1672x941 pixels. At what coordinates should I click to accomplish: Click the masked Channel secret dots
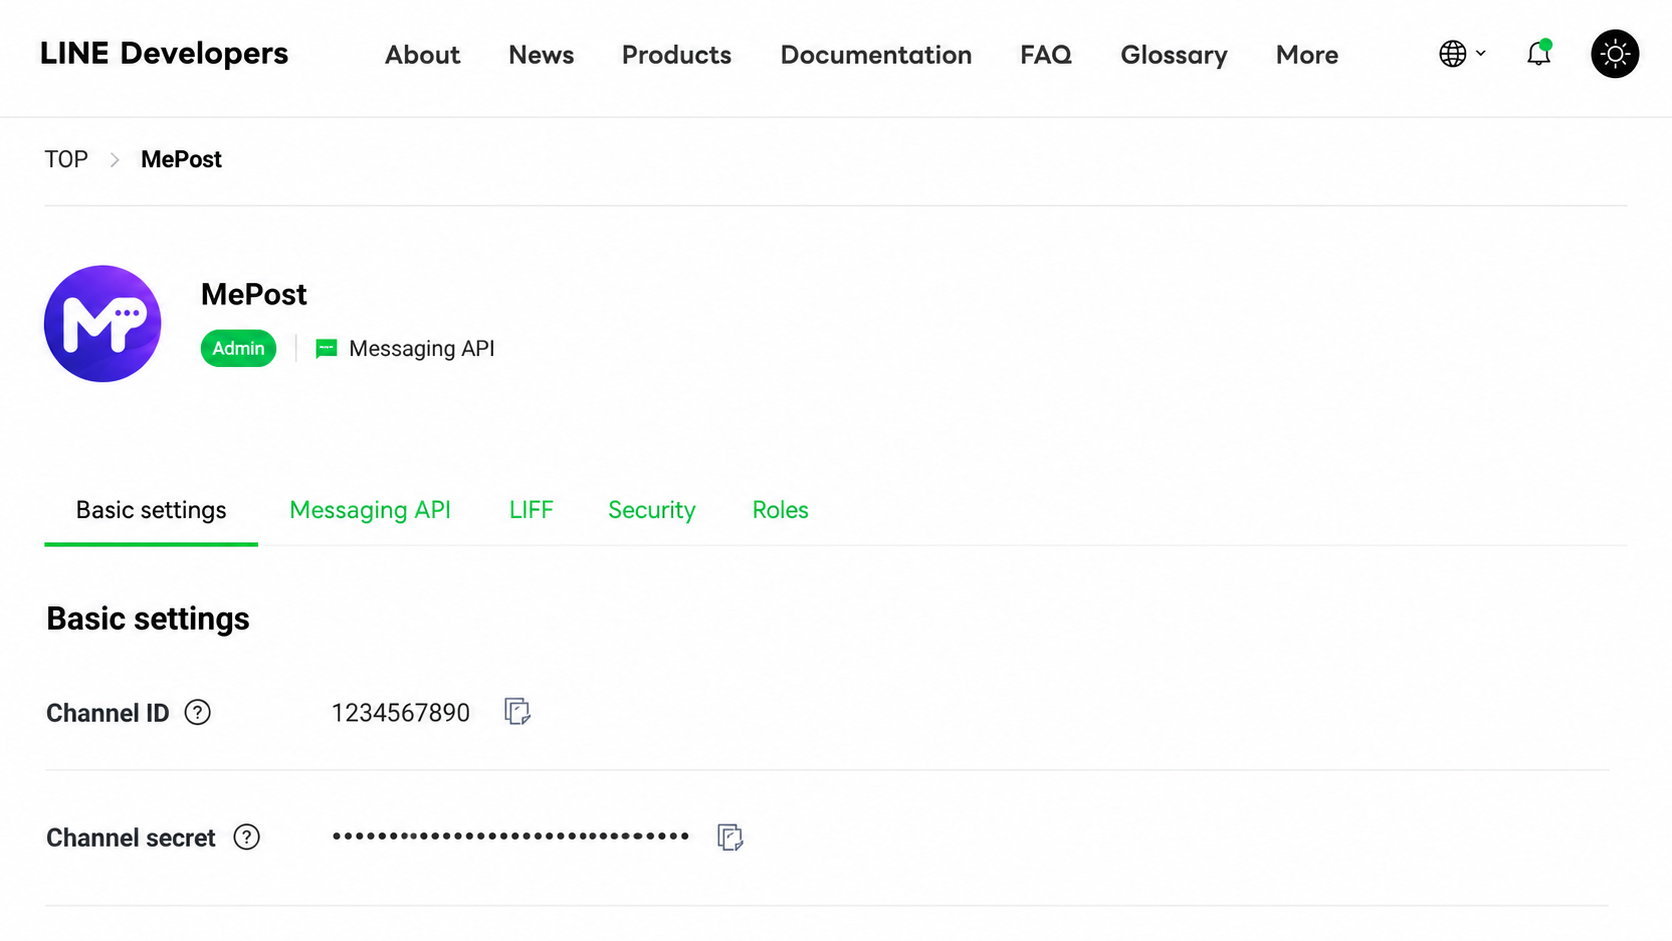(510, 836)
